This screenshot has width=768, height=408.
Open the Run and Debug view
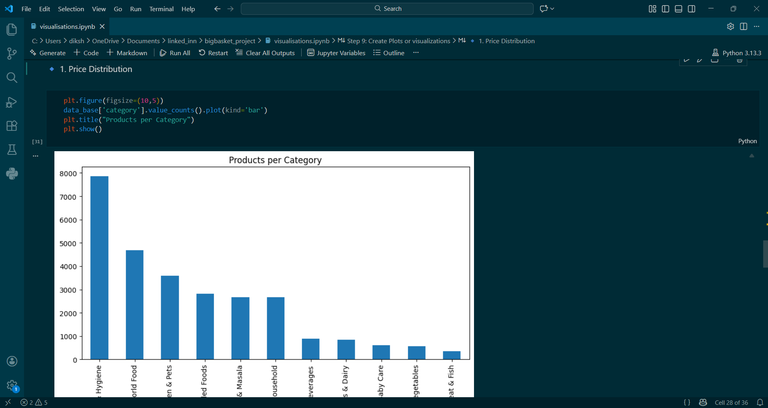click(12, 102)
